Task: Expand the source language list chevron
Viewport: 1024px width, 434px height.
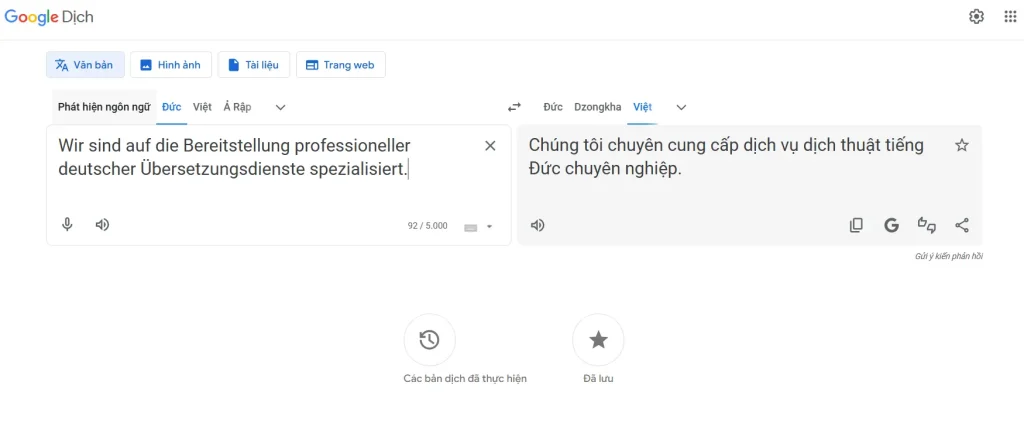Action: click(281, 107)
